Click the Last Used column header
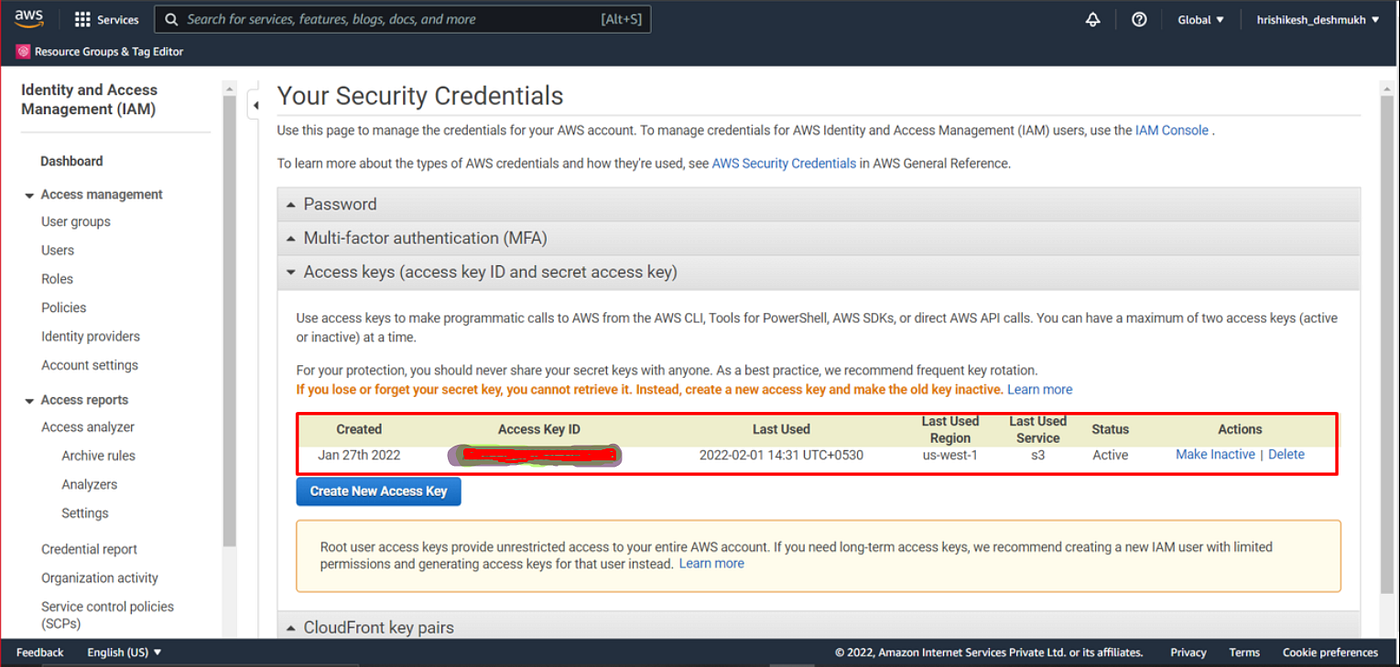Viewport: 1400px width, 667px height. click(781, 429)
